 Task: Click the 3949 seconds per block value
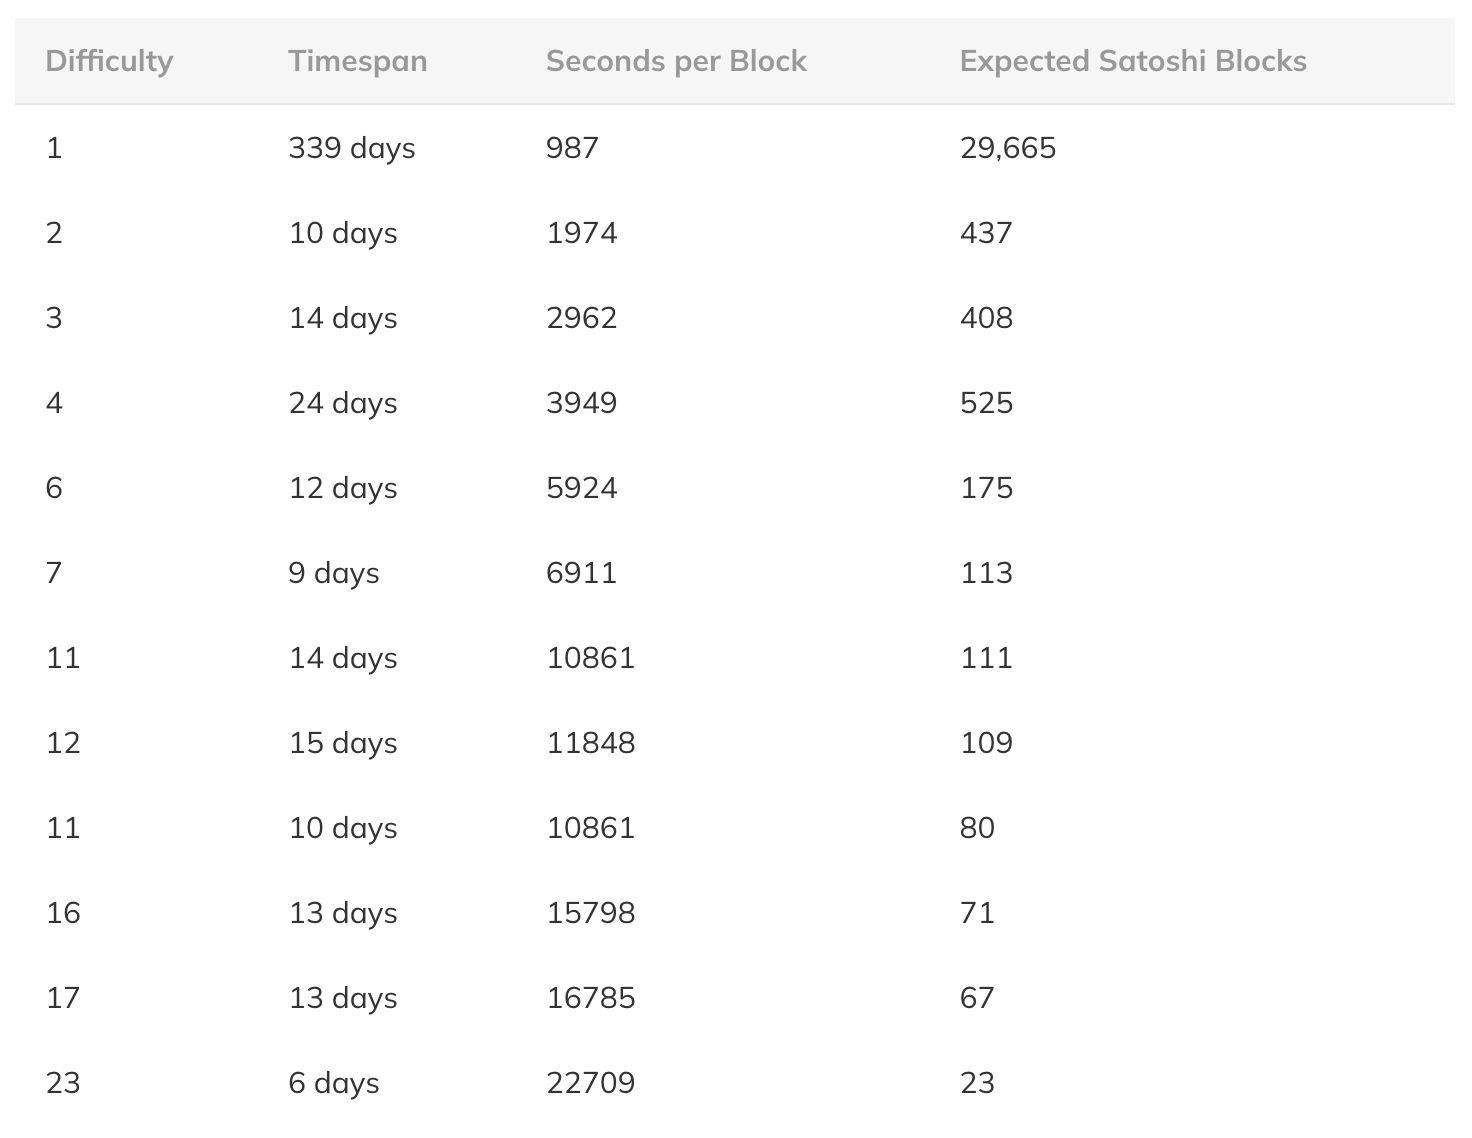tap(581, 403)
